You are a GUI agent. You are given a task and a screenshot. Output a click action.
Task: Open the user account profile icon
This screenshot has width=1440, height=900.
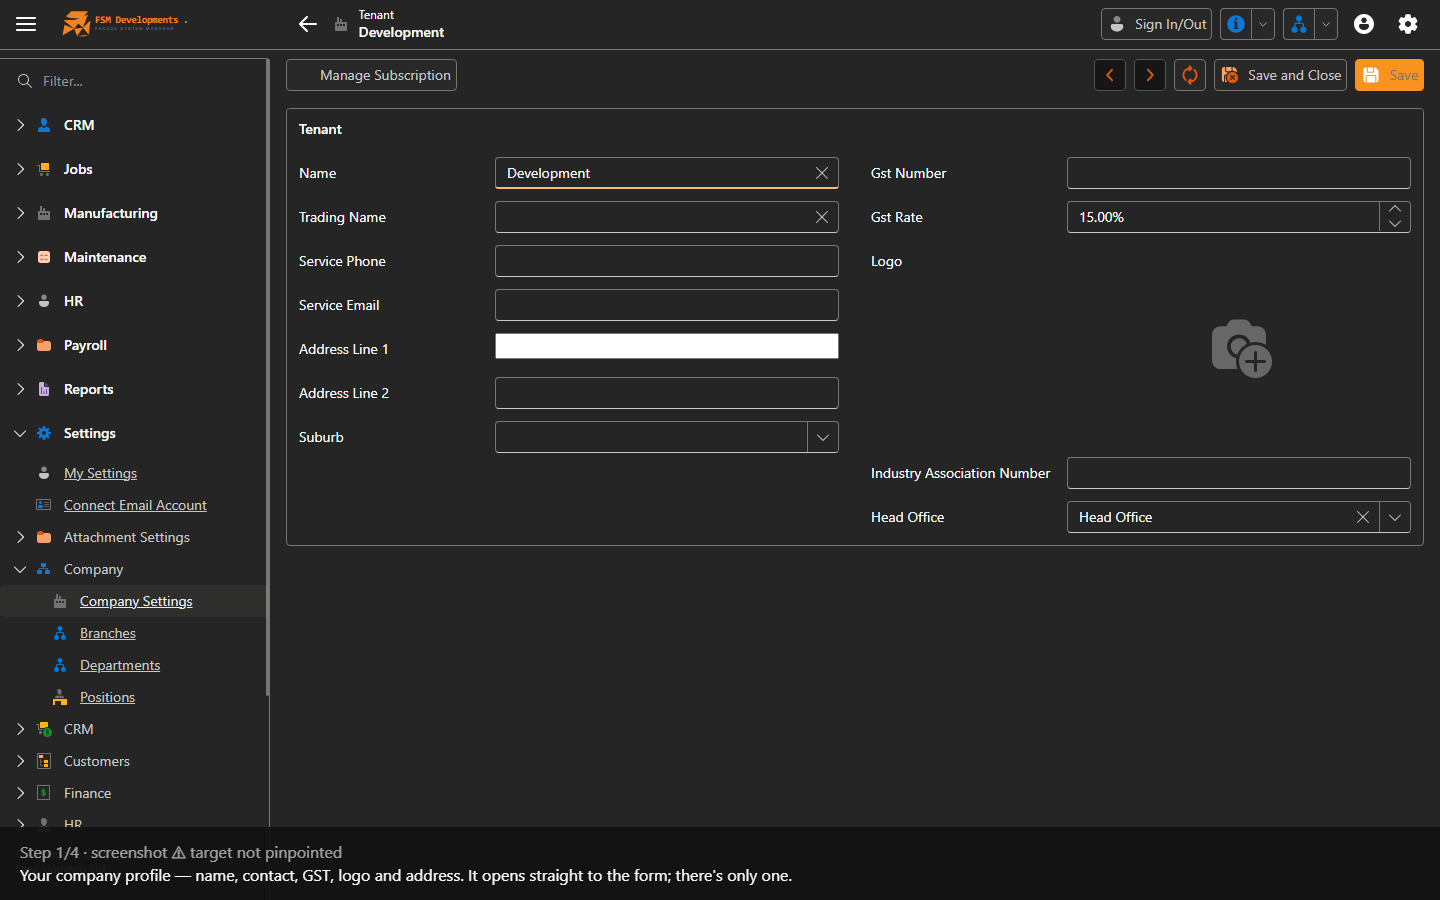click(x=1364, y=24)
